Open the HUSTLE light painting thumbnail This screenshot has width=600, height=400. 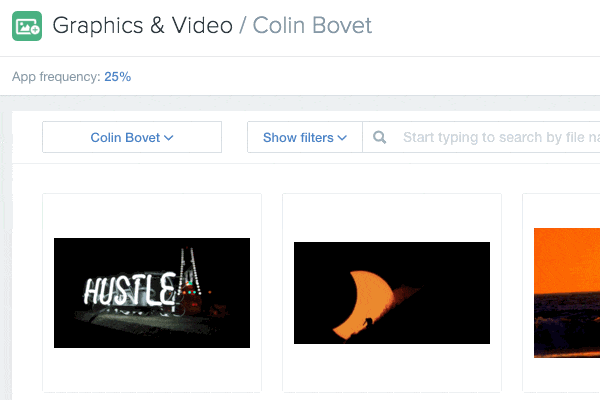click(152, 293)
